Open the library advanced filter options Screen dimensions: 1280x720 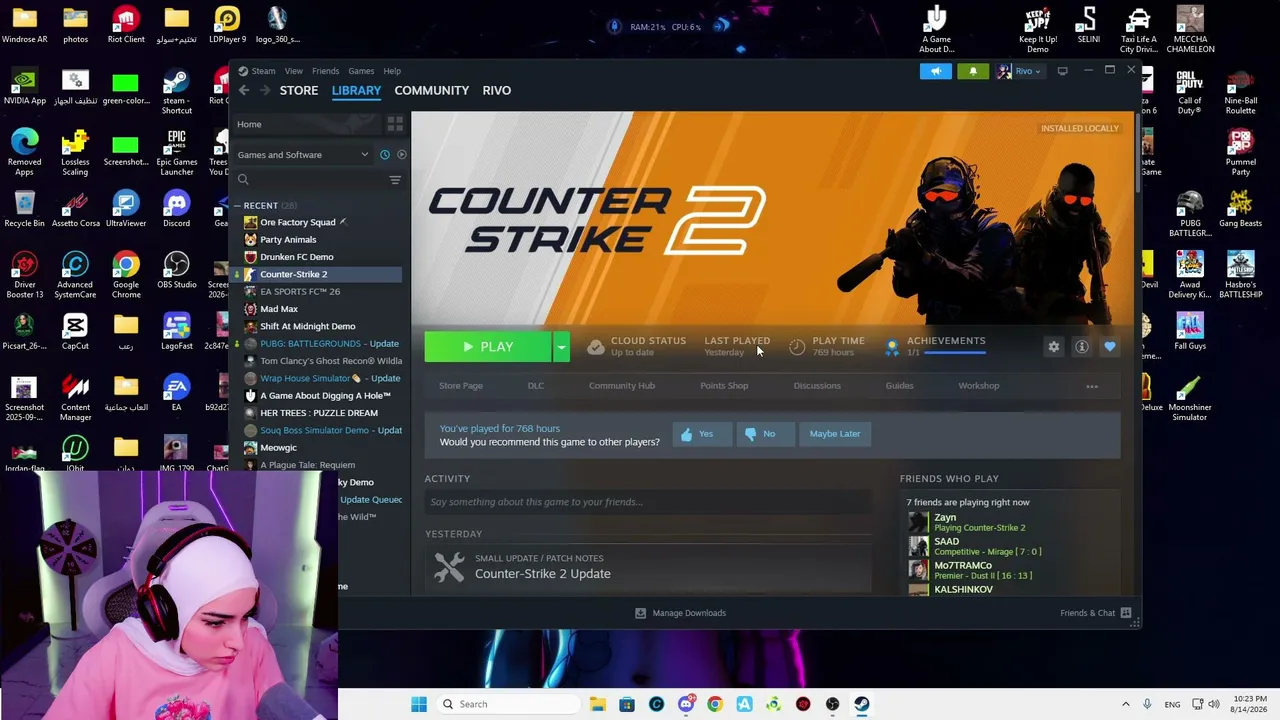(x=395, y=180)
